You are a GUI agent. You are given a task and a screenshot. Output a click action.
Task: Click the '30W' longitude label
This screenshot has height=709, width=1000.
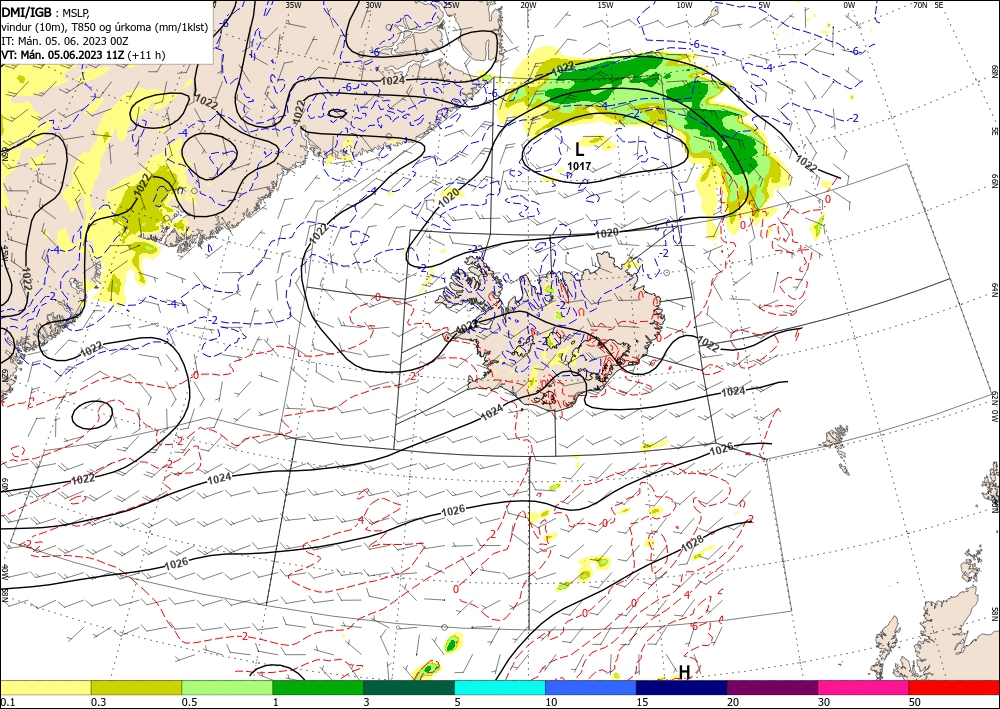[x=373, y=5]
